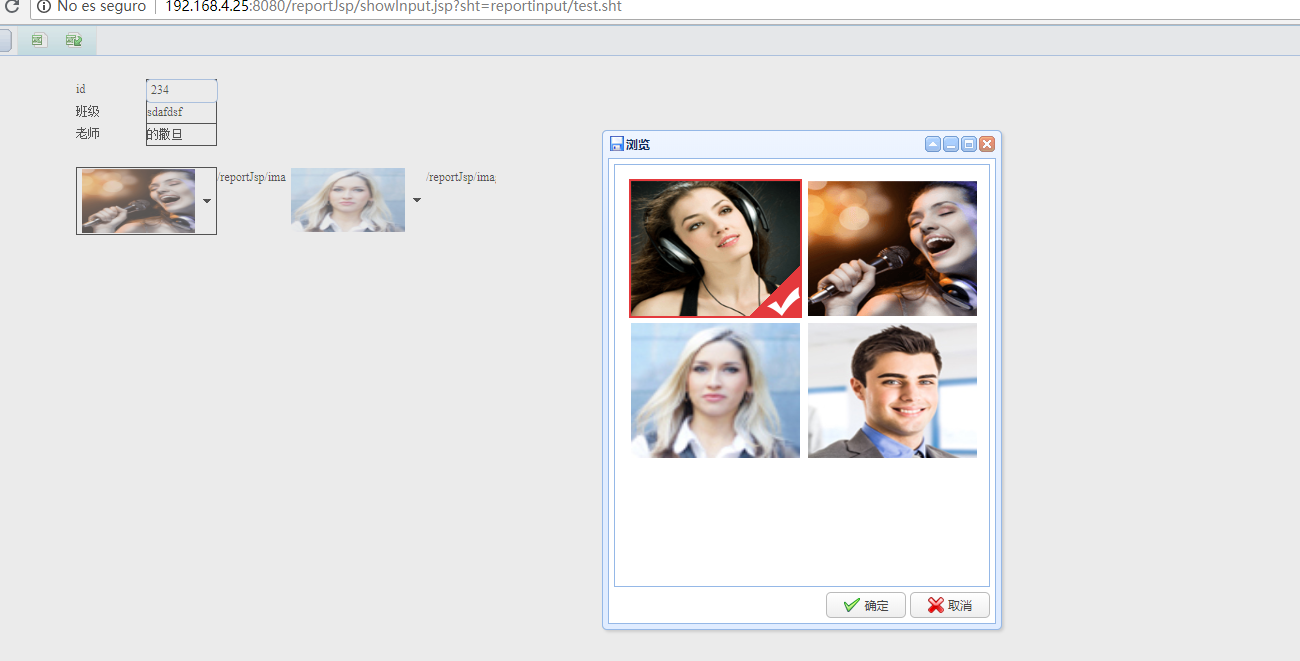1300x661 pixels.
Task: Click the 老师 field containing 的撒旦
Action: pos(181,134)
